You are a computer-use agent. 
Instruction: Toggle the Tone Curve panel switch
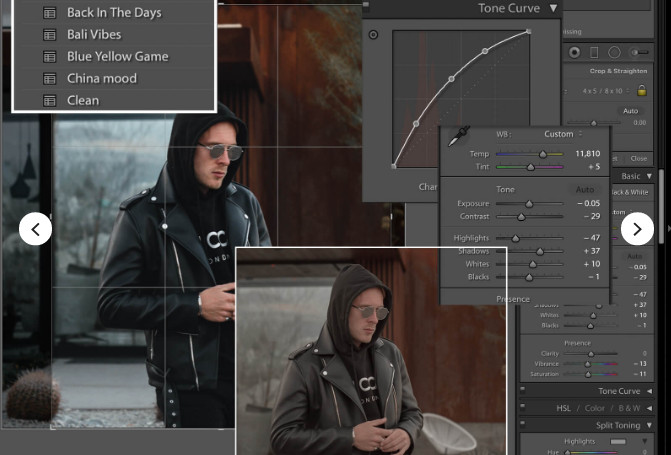523,391
